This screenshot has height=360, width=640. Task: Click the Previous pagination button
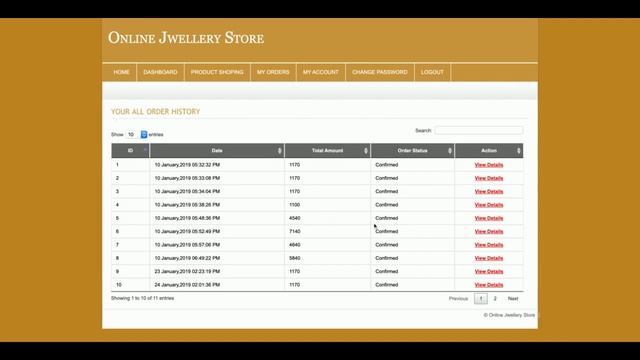click(458, 299)
